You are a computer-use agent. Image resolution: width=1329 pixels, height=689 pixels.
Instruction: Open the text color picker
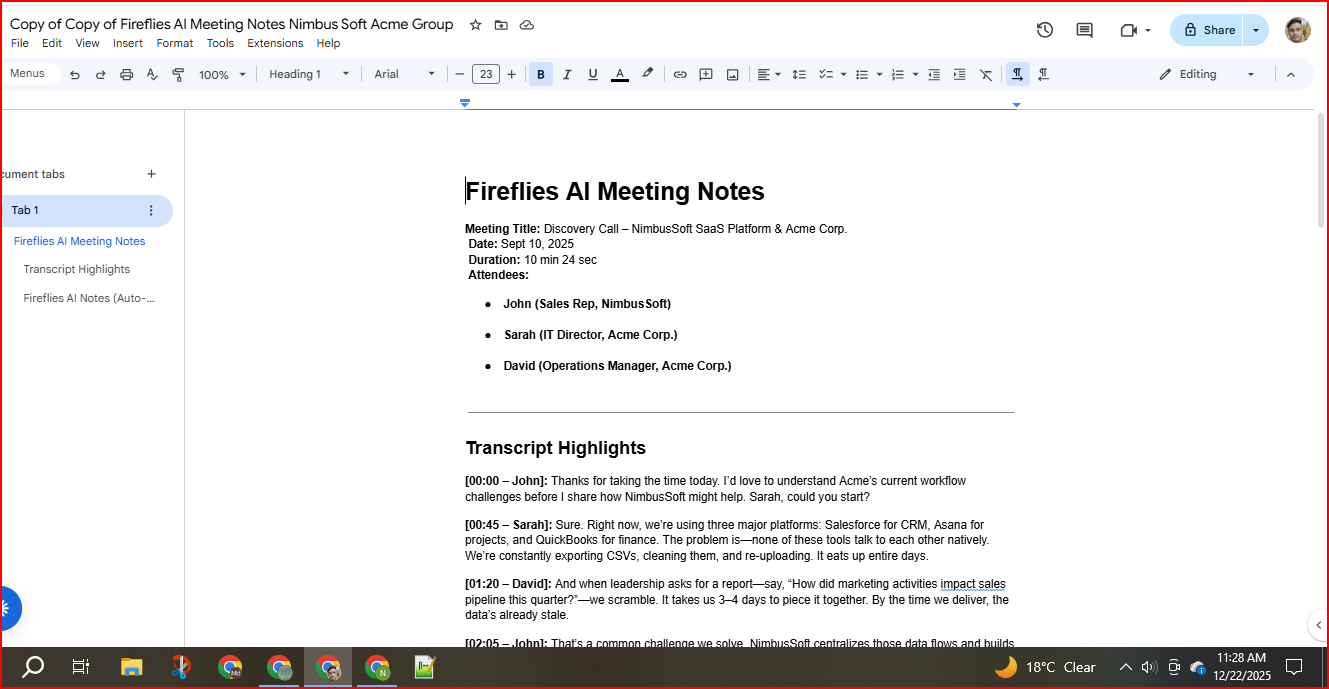tap(620, 74)
